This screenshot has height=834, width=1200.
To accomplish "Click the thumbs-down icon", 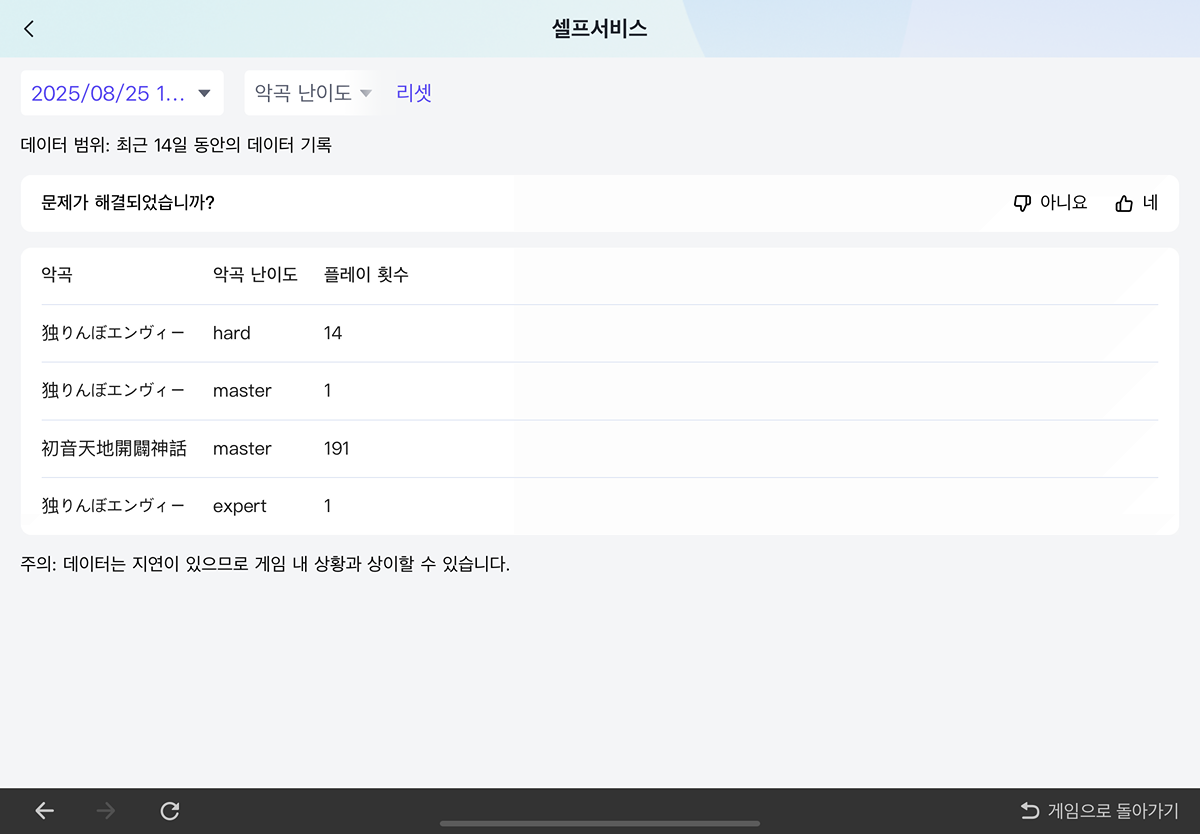I will pos(1022,203).
